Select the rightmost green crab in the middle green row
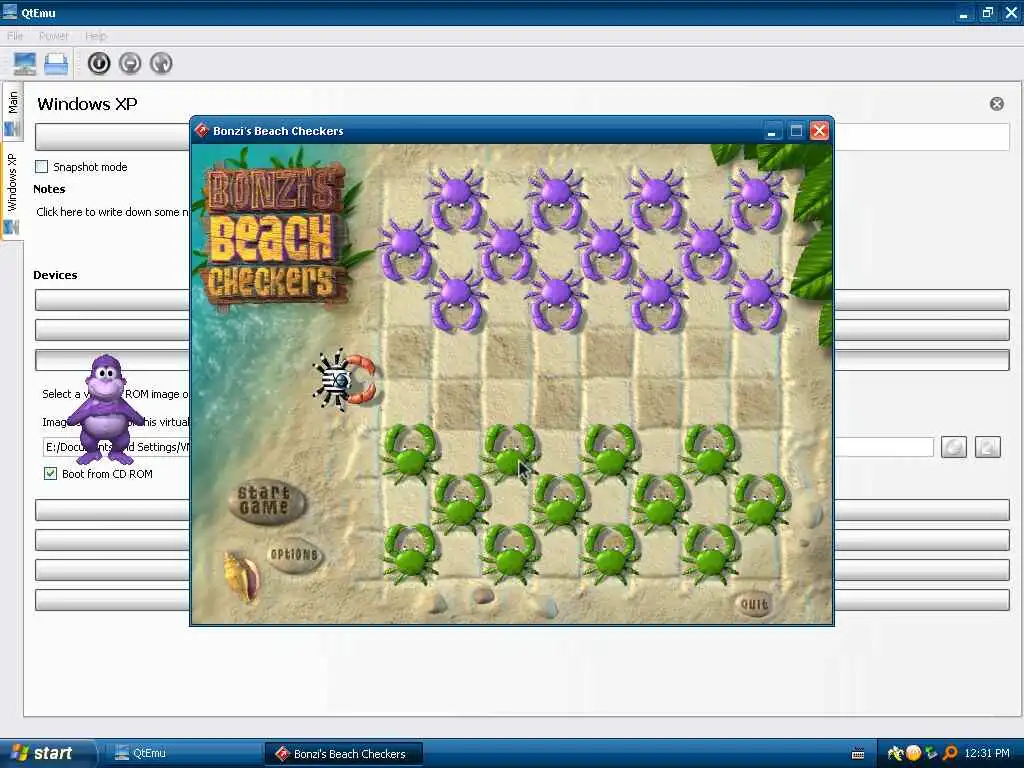 click(760, 503)
